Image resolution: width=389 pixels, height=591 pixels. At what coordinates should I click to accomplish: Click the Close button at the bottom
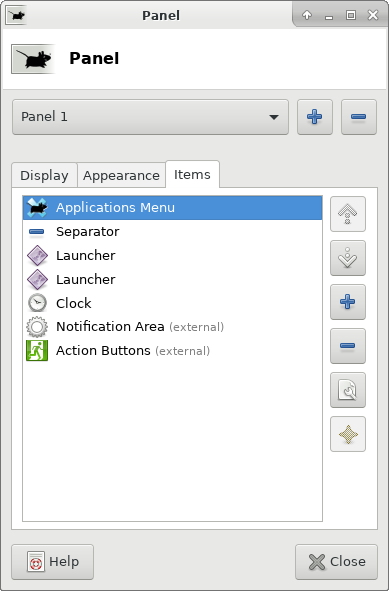click(336, 562)
